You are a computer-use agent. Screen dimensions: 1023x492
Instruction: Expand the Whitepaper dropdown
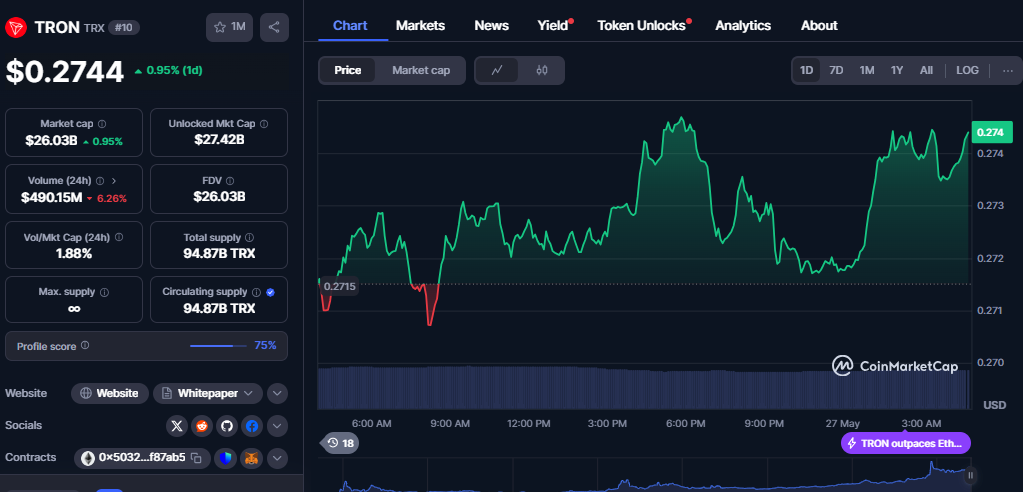click(x=207, y=393)
